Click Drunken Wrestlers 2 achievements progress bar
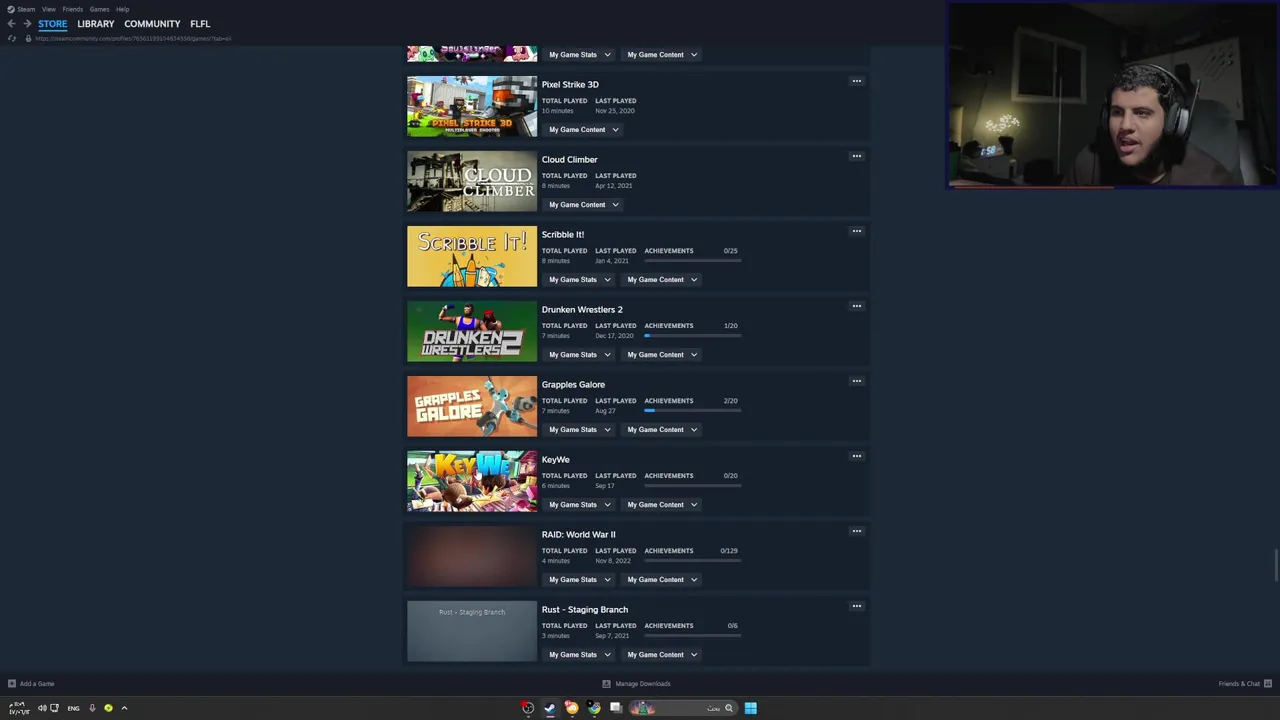 pyautogui.click(x=692, y=335)
